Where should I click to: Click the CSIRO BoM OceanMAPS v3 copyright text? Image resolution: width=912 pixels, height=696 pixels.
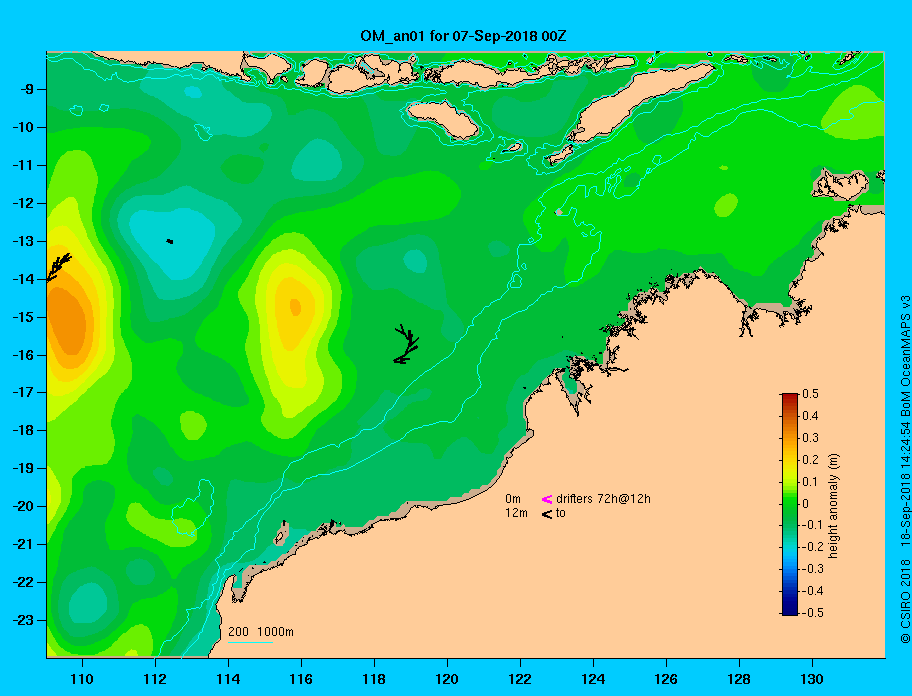tap(904, 469)
